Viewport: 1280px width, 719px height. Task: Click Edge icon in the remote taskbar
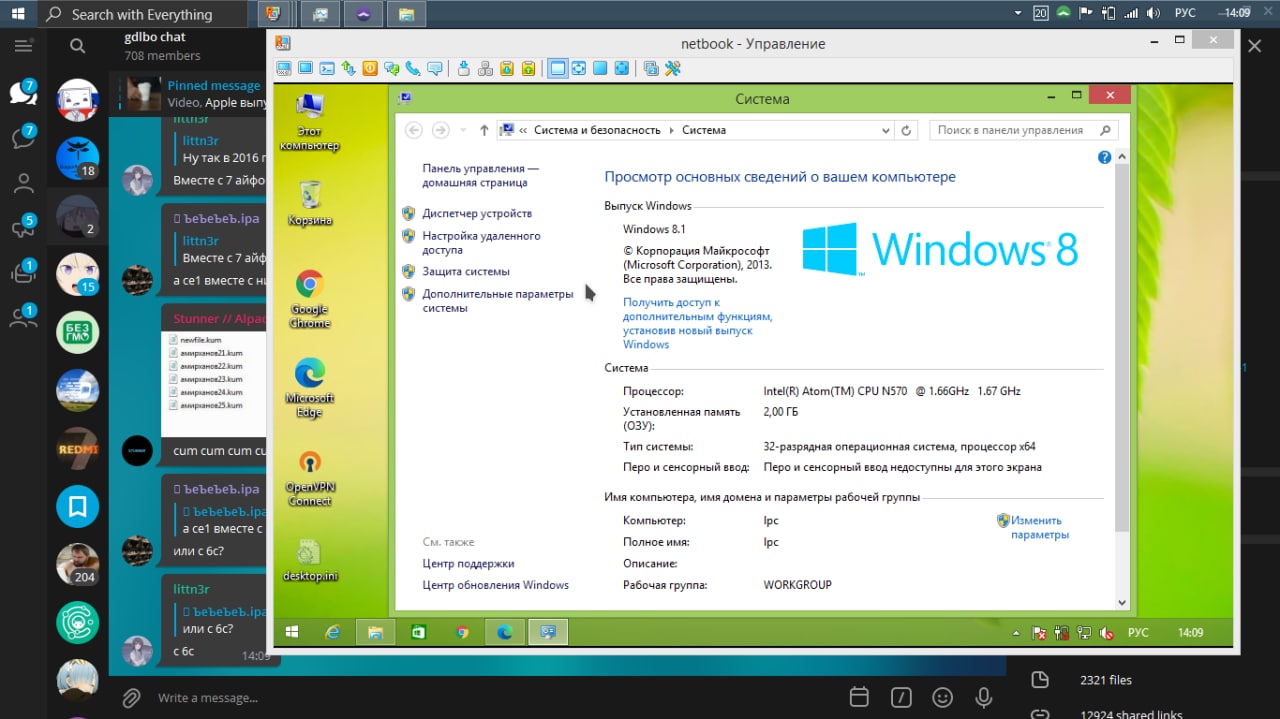[x=505, y=632]
